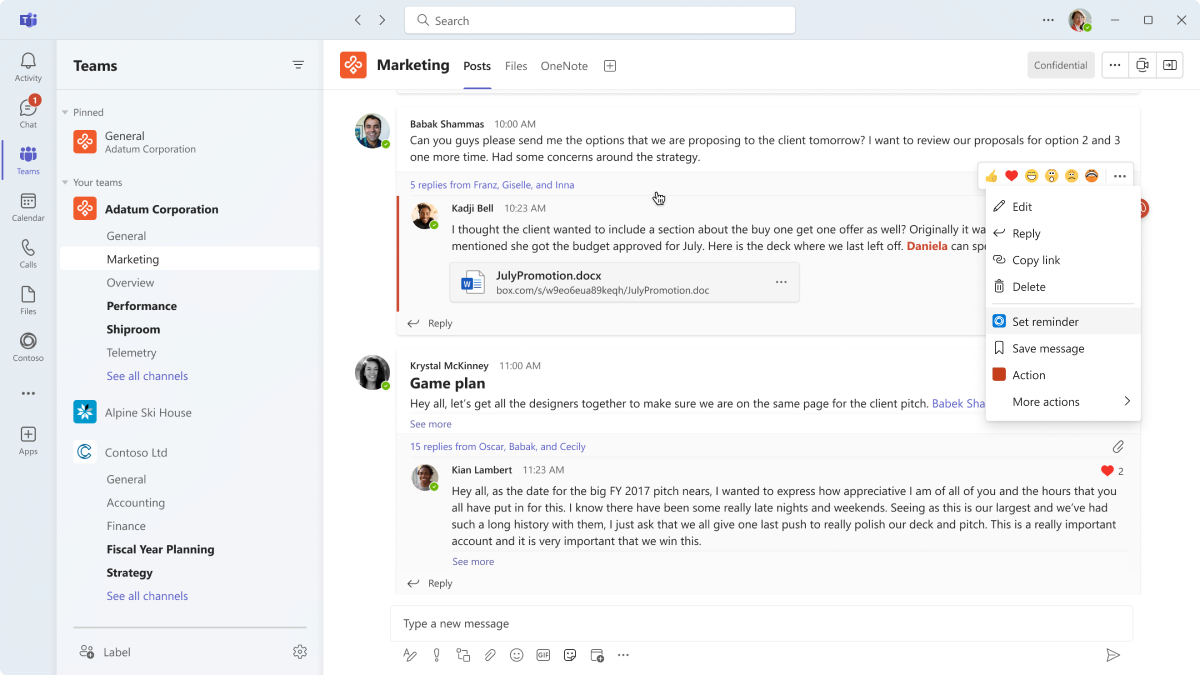This screenshot has height=675, width=1200.
Task: React with the thumbs up emoji
Action: tap(991, 176)
